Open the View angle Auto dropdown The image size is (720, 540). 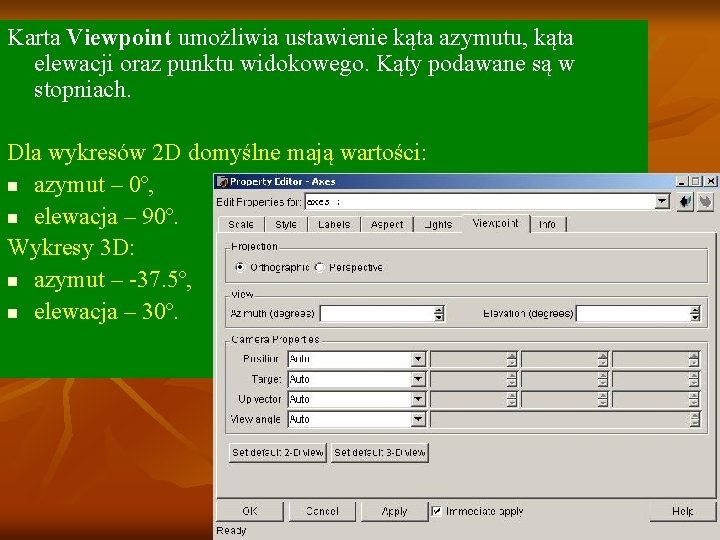[x=418, y=419]
